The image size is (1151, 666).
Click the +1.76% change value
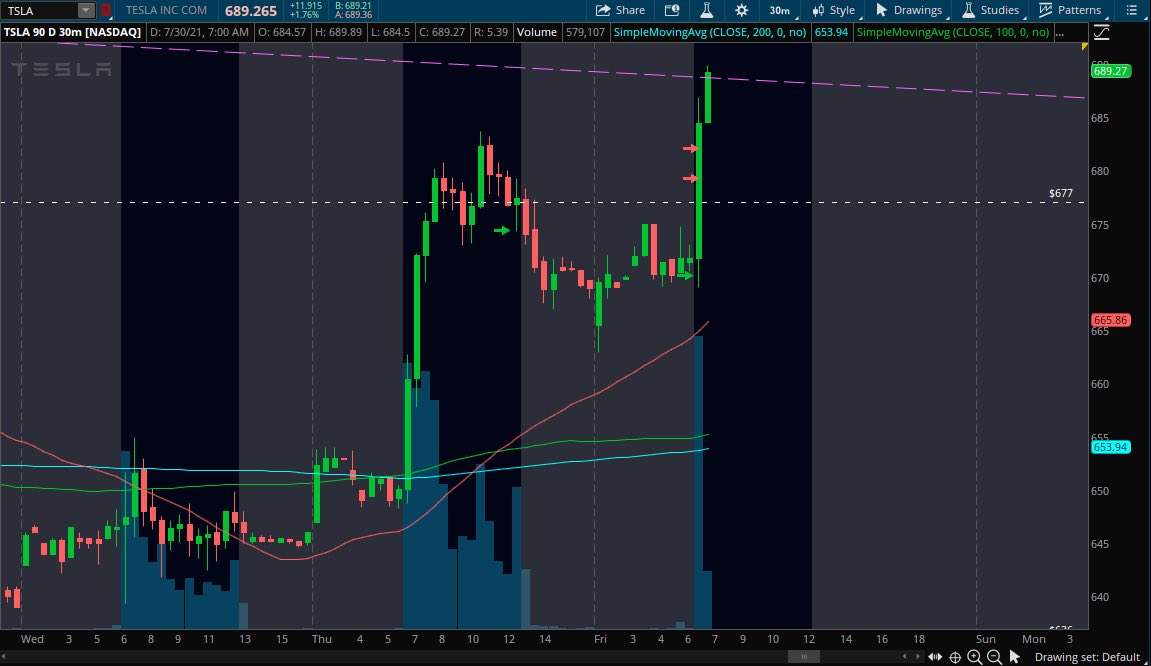[x=305, y=15]
